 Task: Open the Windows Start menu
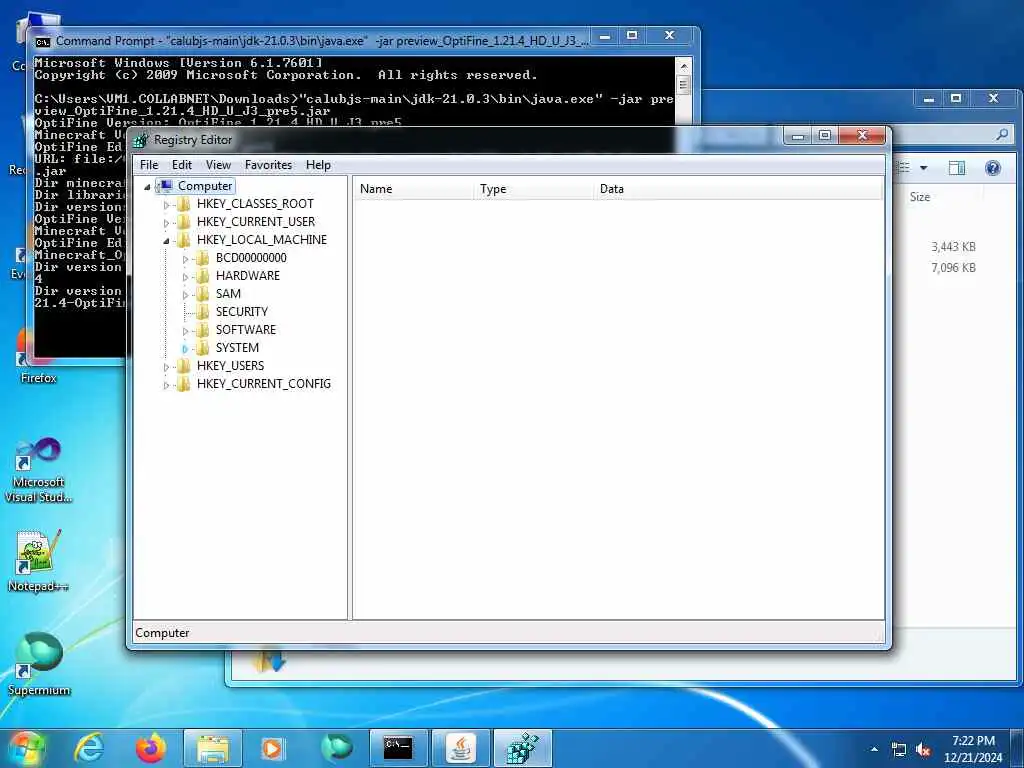[26, 748]
